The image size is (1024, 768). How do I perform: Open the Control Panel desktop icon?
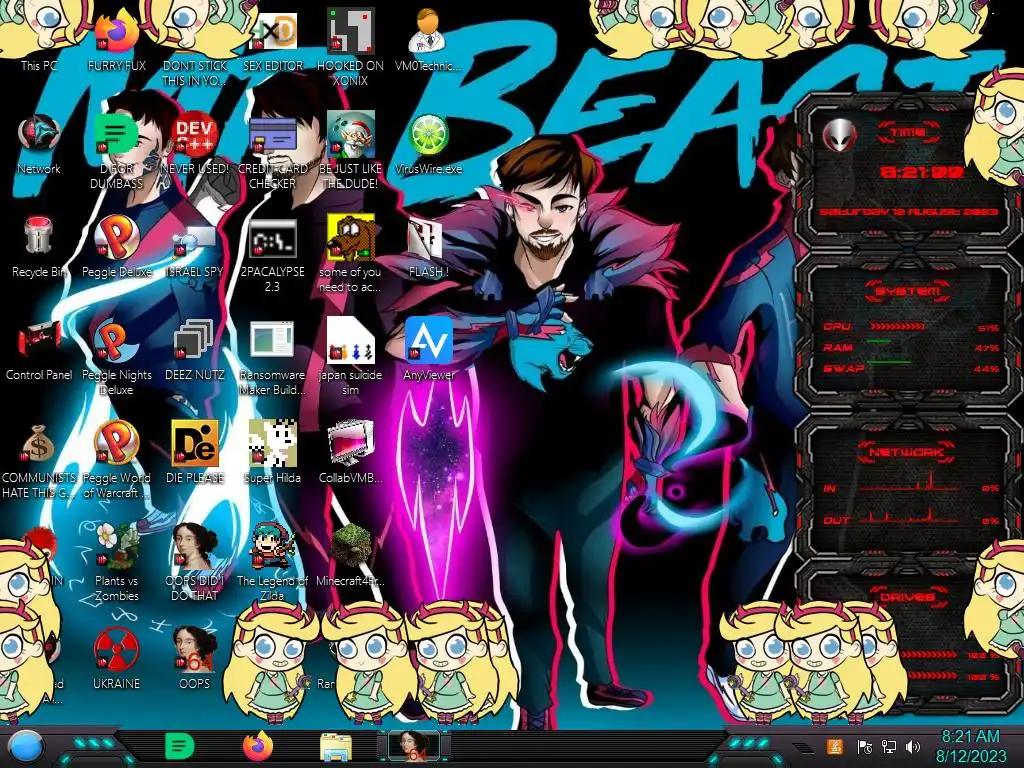coord(39,349)
